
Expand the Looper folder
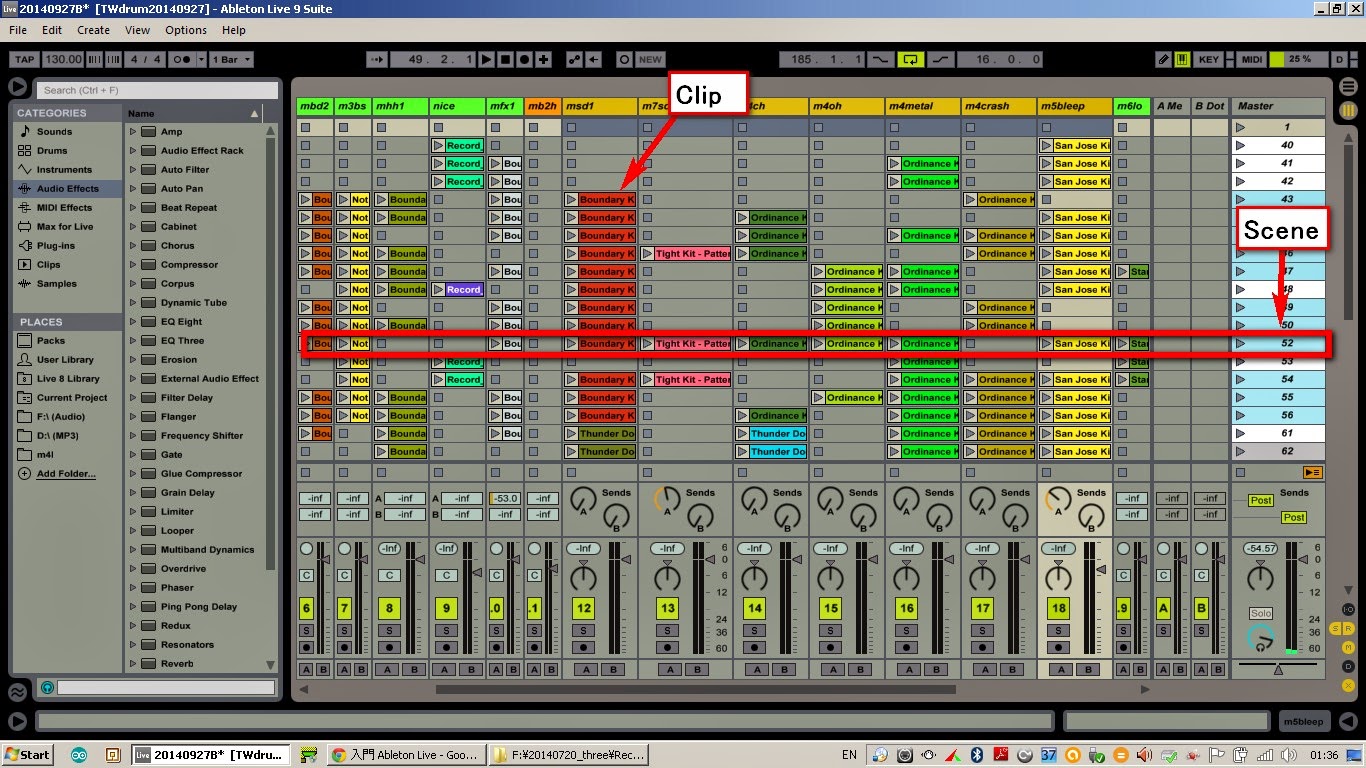click(133, 530)
